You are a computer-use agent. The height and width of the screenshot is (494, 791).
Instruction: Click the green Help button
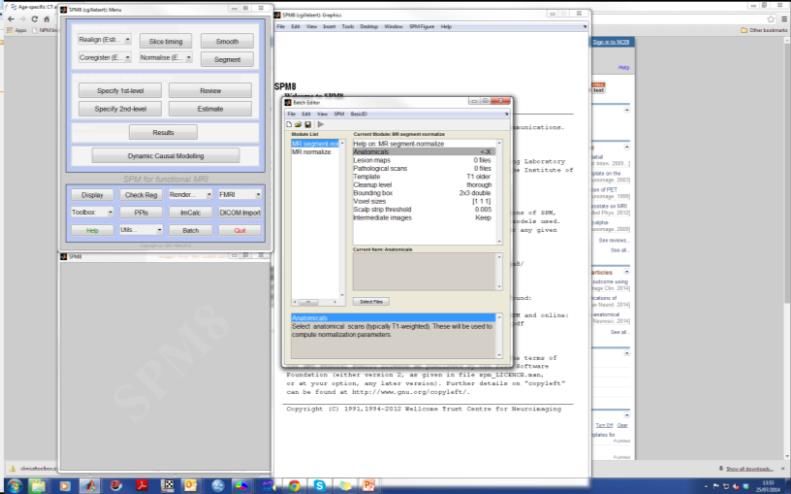pyautogui.click(x=92, y=230)
